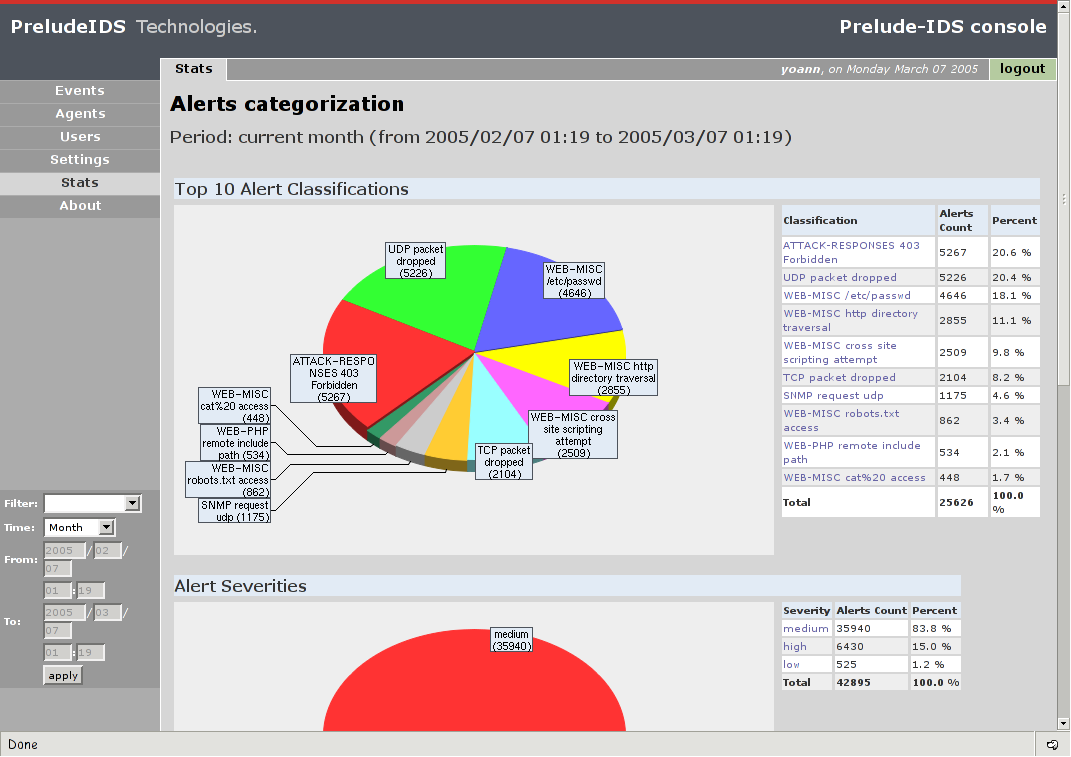Click the pie label WEB-MISC robots.txt access (862)
This screenshot has width=1071, height=757.
pyautogui.click(x=228, y=480)
